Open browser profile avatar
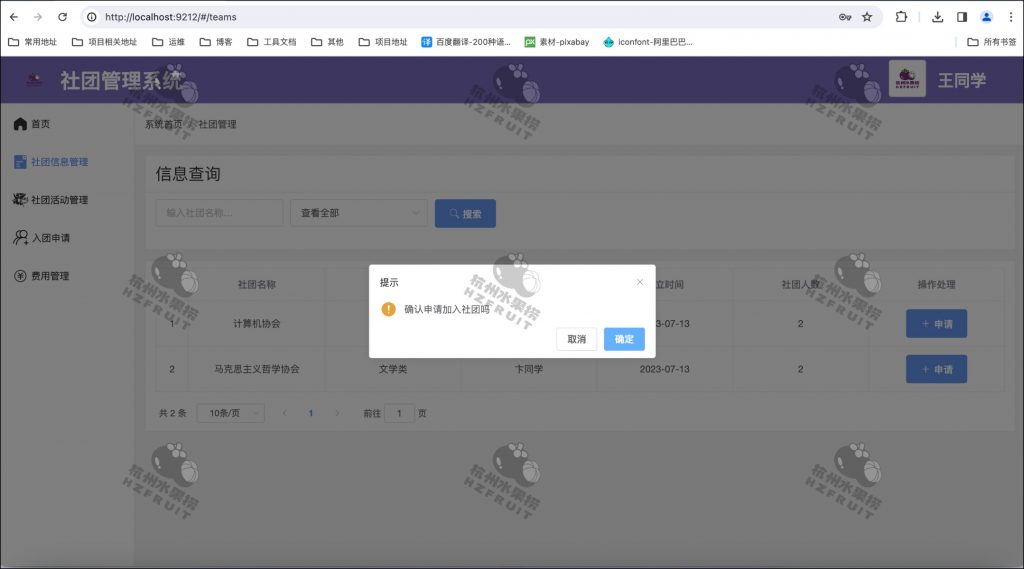1024x569 pixels. tap(986, 17)
